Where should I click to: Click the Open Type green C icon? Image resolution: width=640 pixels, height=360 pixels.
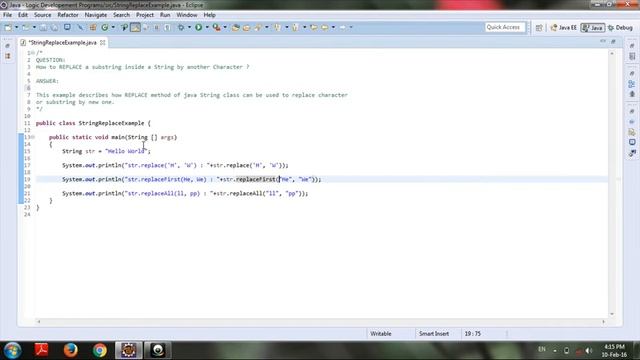pyautogui.click(x=105, y=27)
